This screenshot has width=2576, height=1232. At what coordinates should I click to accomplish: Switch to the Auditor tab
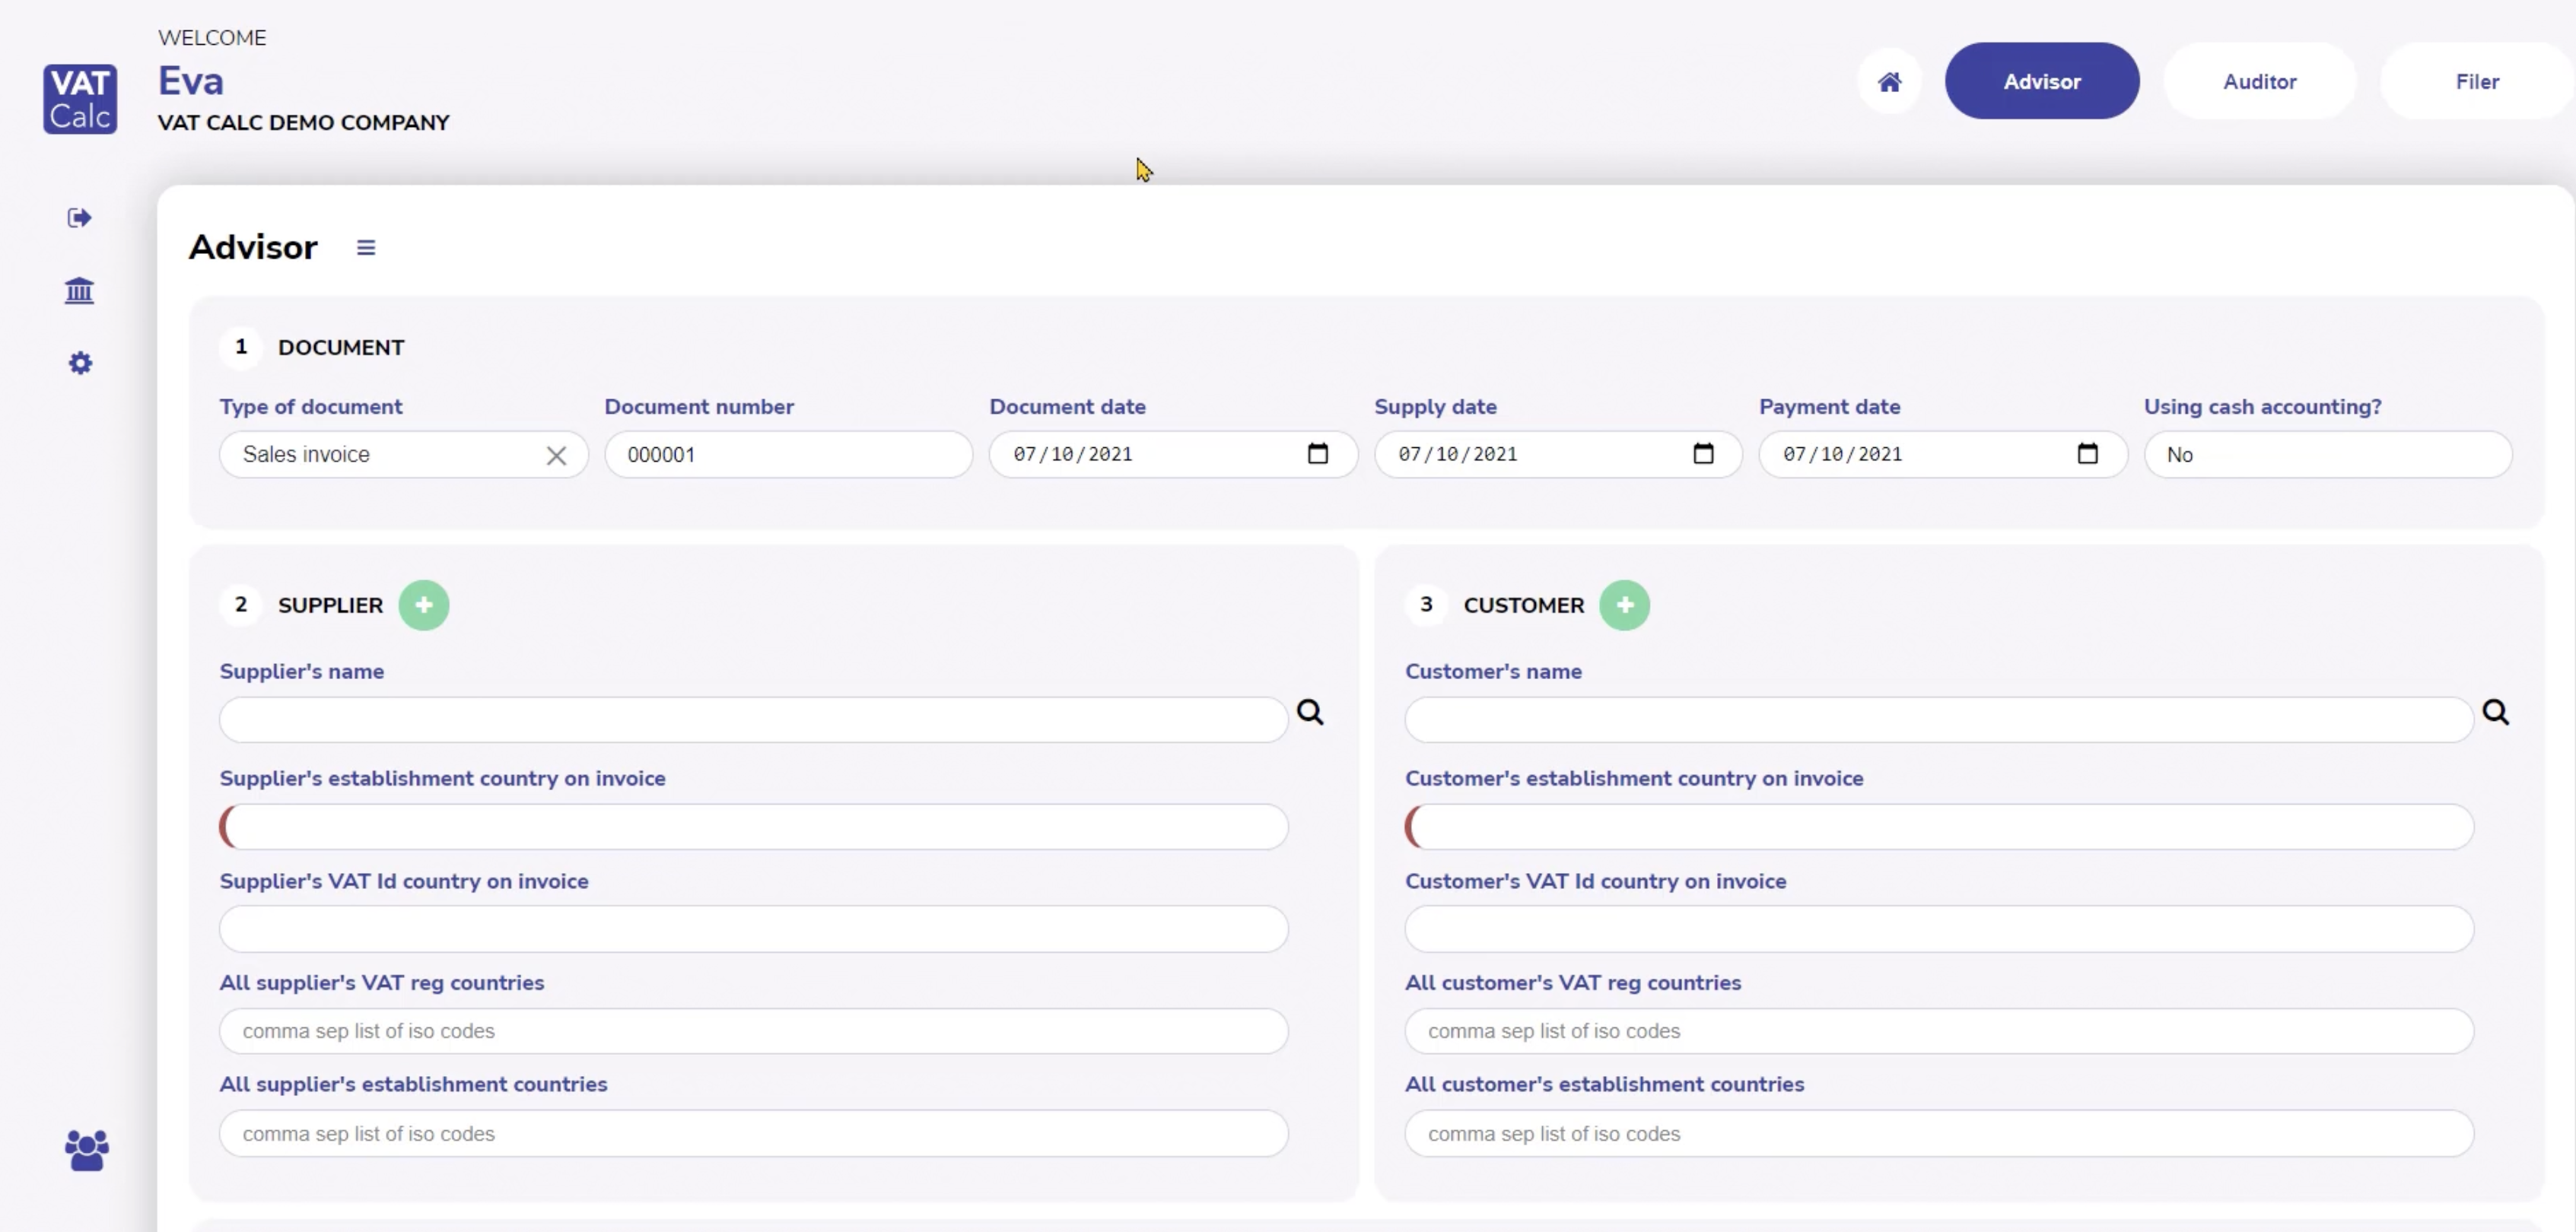(x=2260, y=81)
